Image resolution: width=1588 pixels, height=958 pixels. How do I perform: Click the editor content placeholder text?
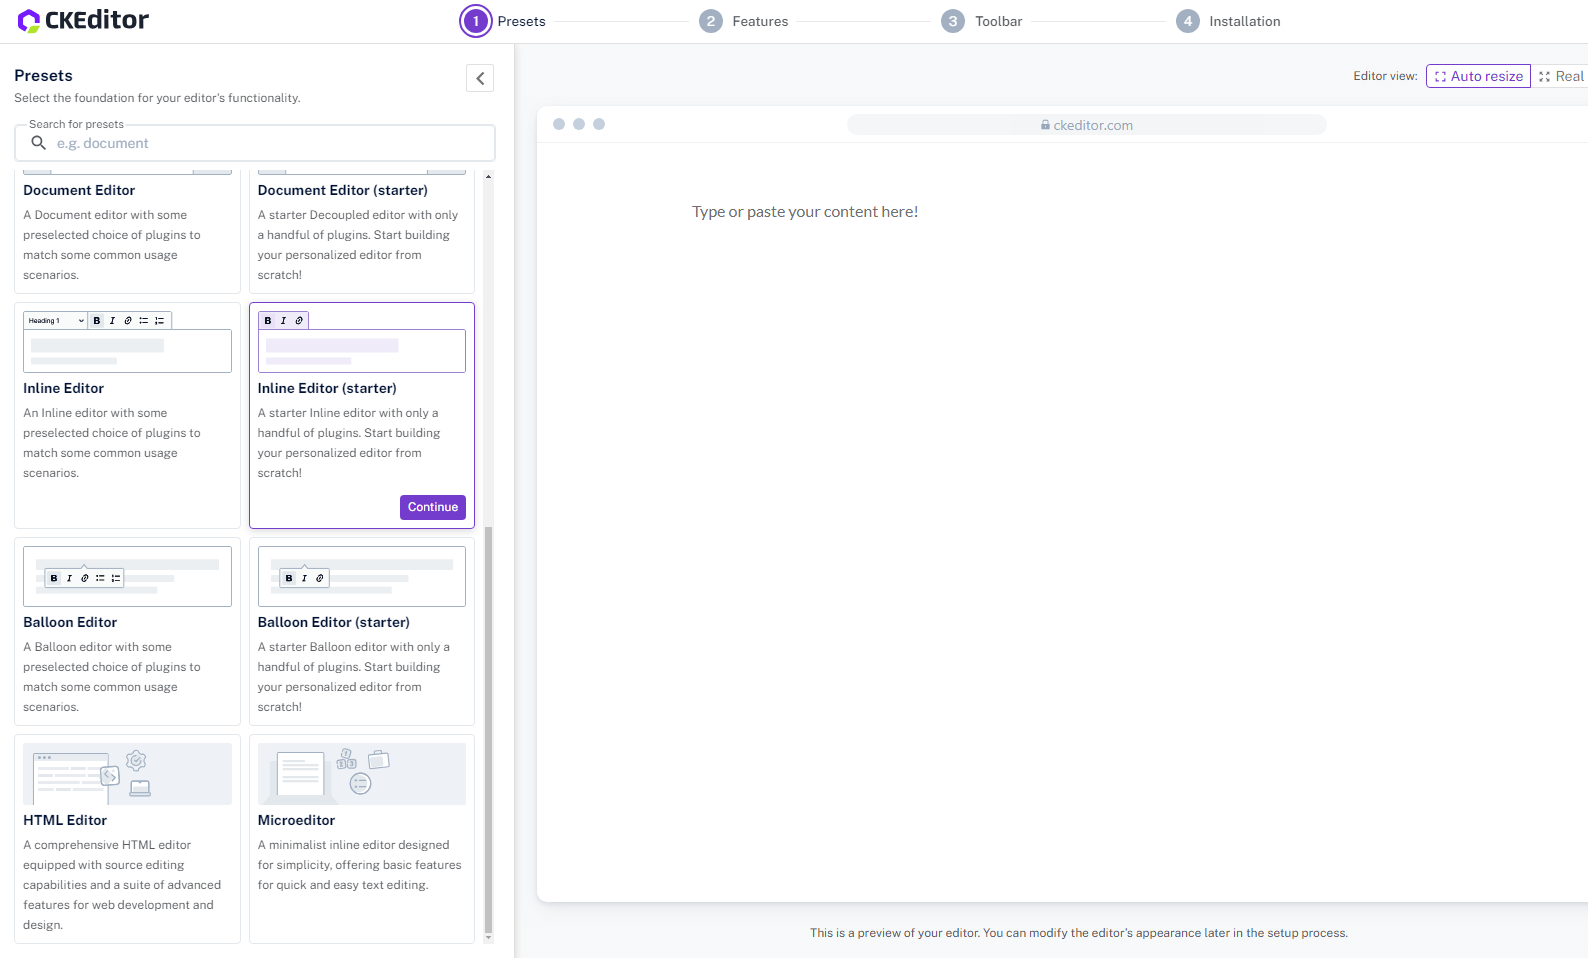(804, 212)
